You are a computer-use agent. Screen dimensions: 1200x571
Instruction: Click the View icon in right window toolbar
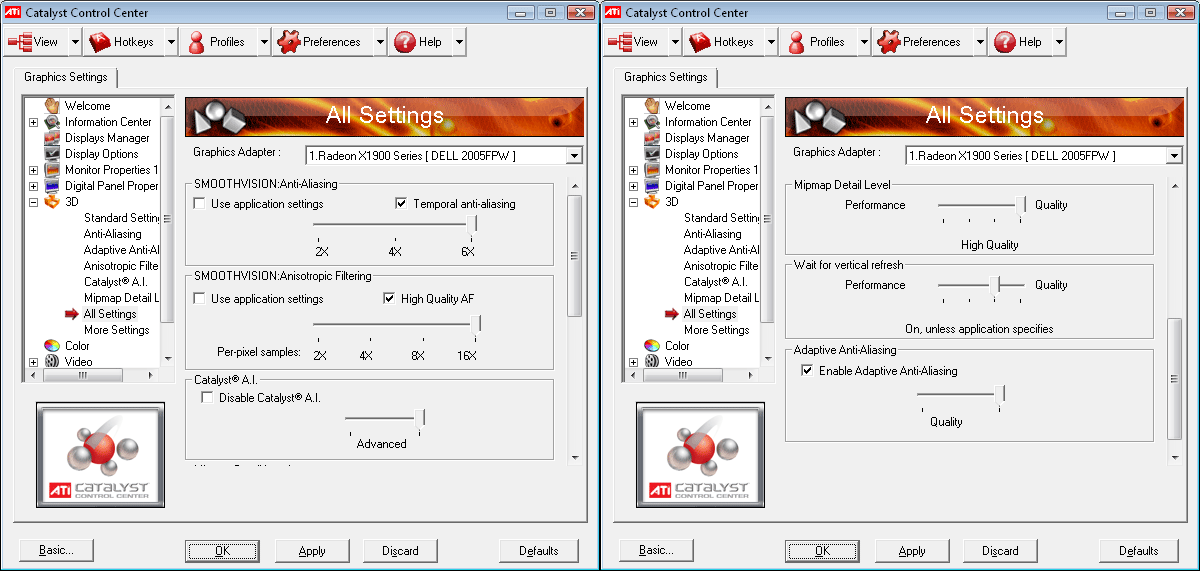coord(620,42)
